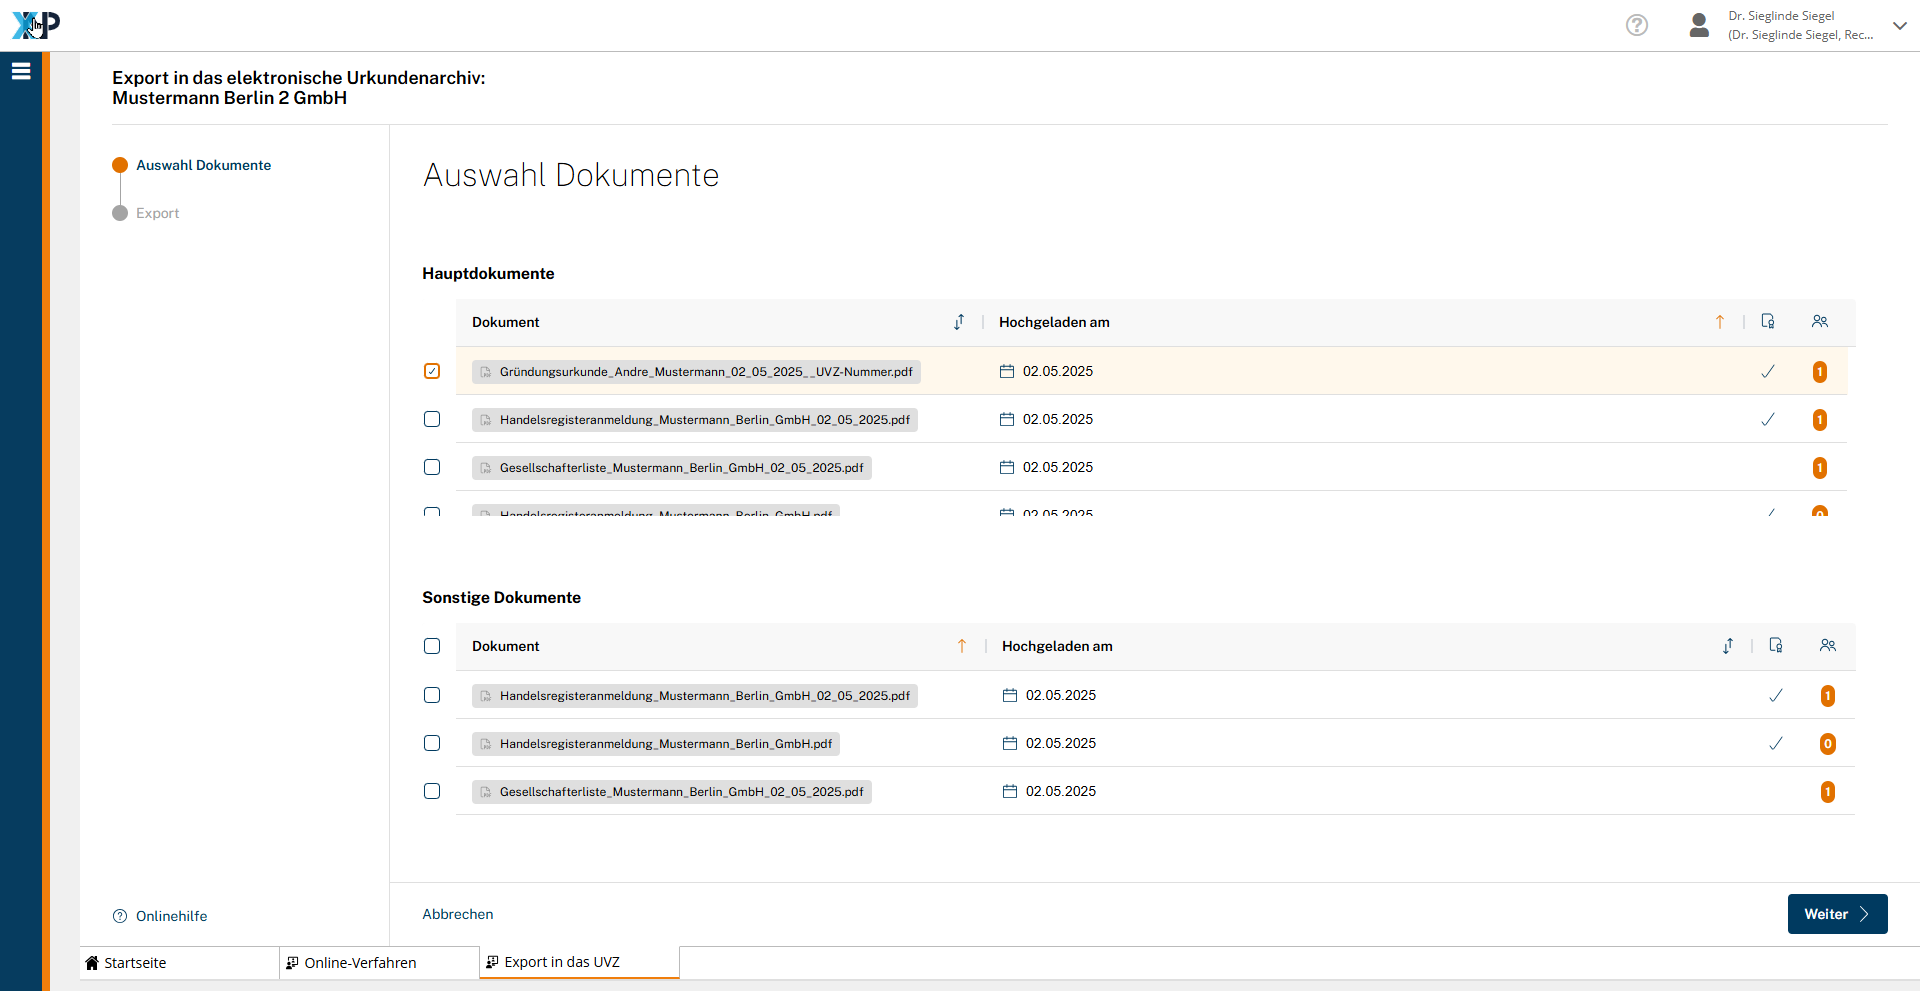Click participants icon in Hauptdokumente header
Image resolution: width=1920 pixels, height=991 pixels.
(1819, 322)
